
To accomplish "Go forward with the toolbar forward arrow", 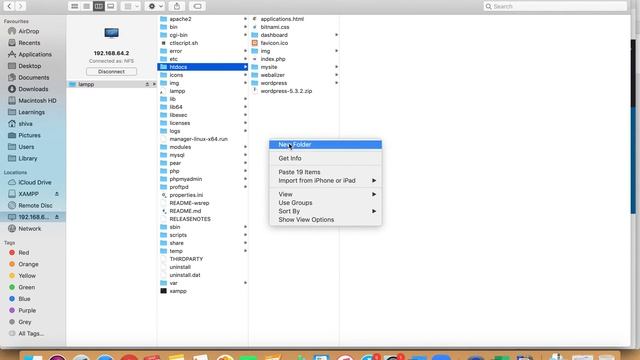I will pyautogui.click(x=20, y=6).
